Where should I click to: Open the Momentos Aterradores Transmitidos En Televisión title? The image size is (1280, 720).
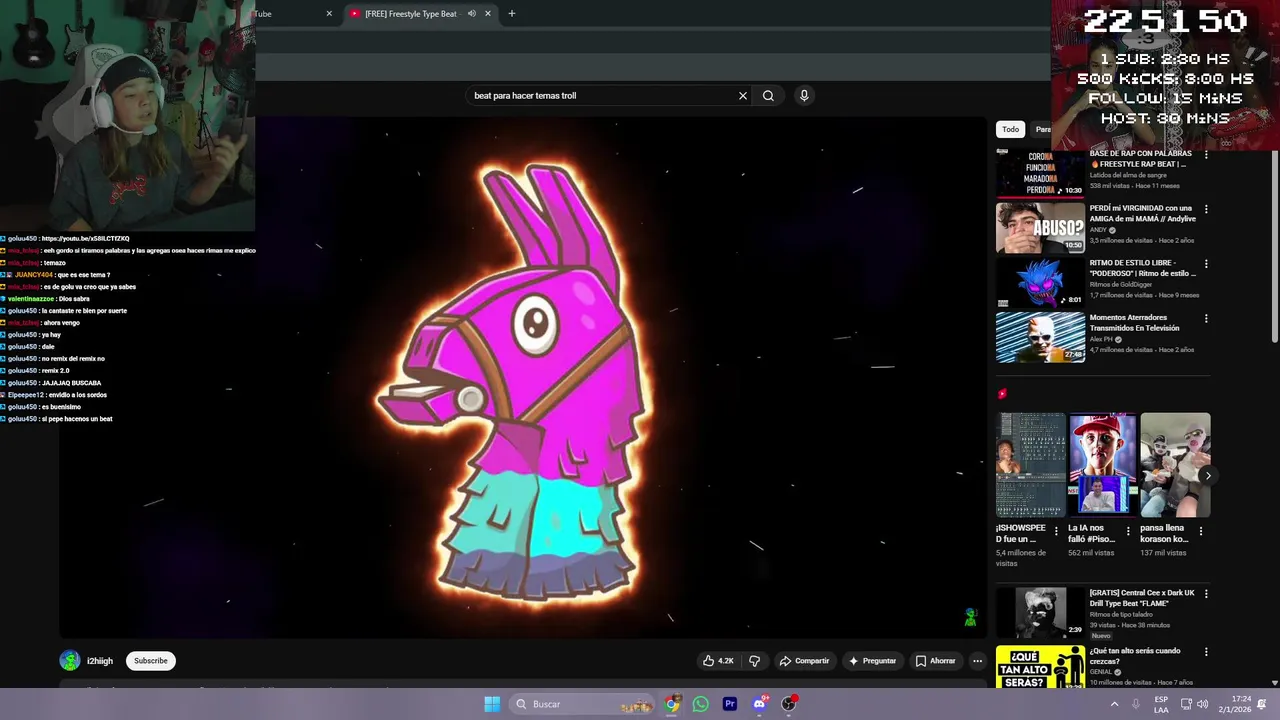tap(1135, 323)
